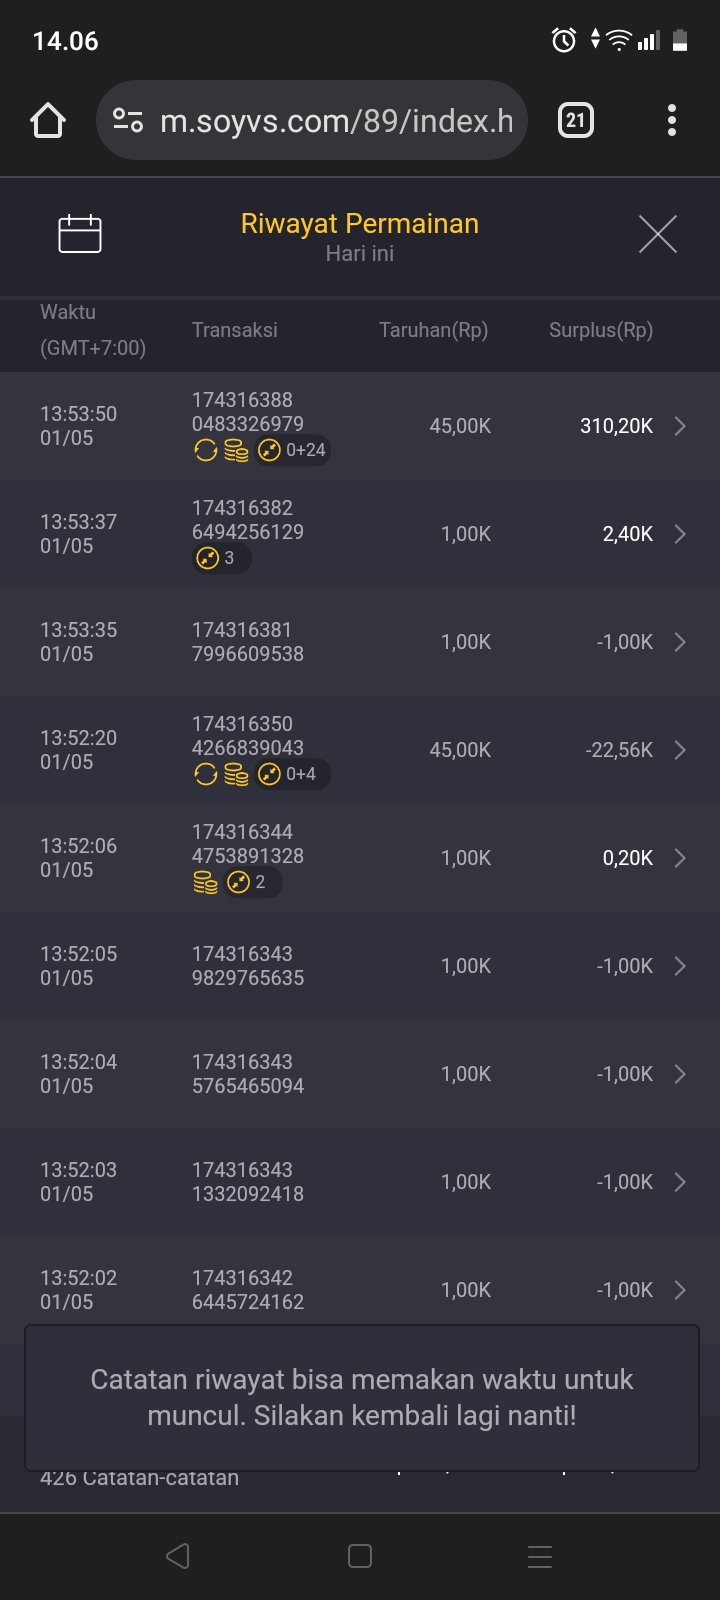Tap the site info icon in address bar
The image size is (720, 1600).
(128, 121)
